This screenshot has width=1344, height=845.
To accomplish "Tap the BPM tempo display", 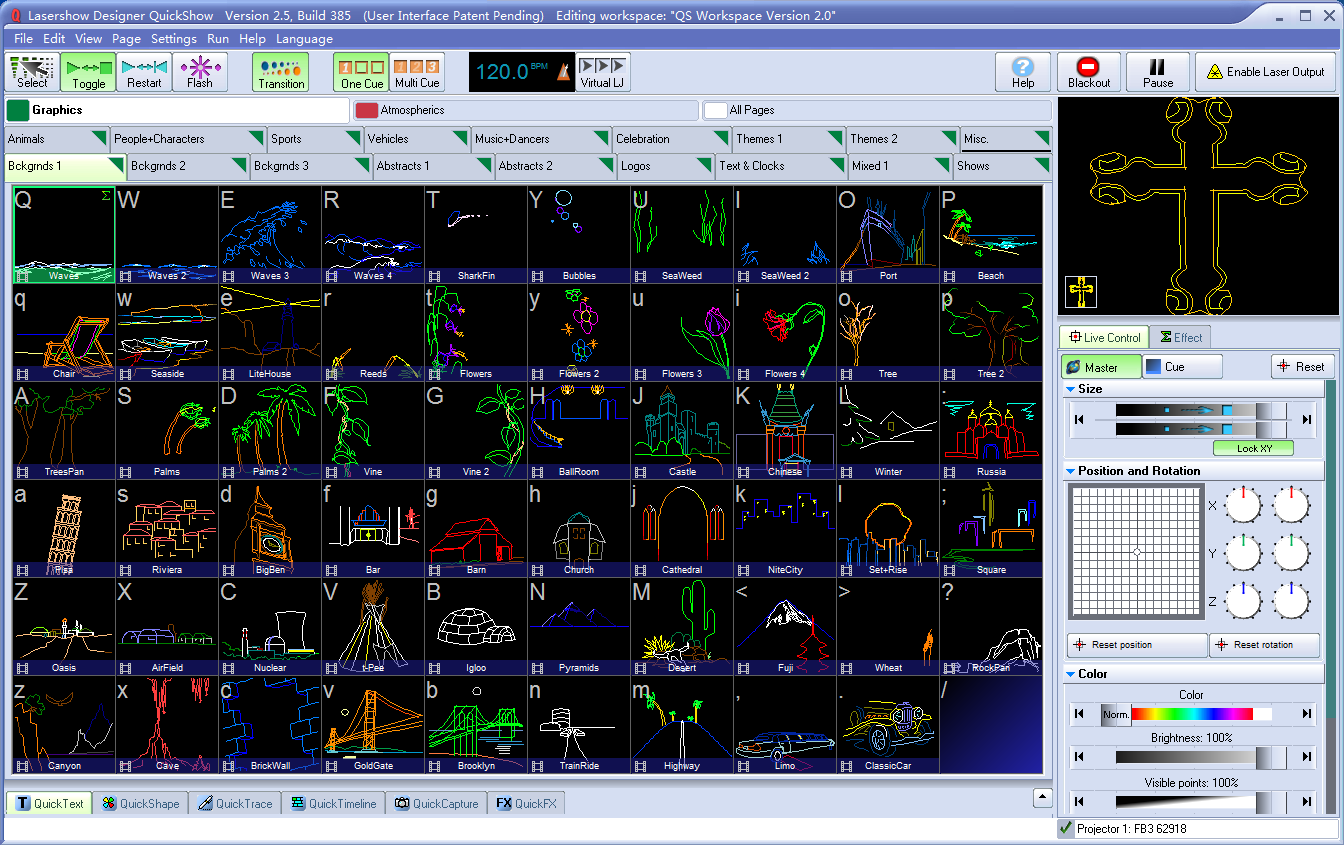I will (522, 72).
